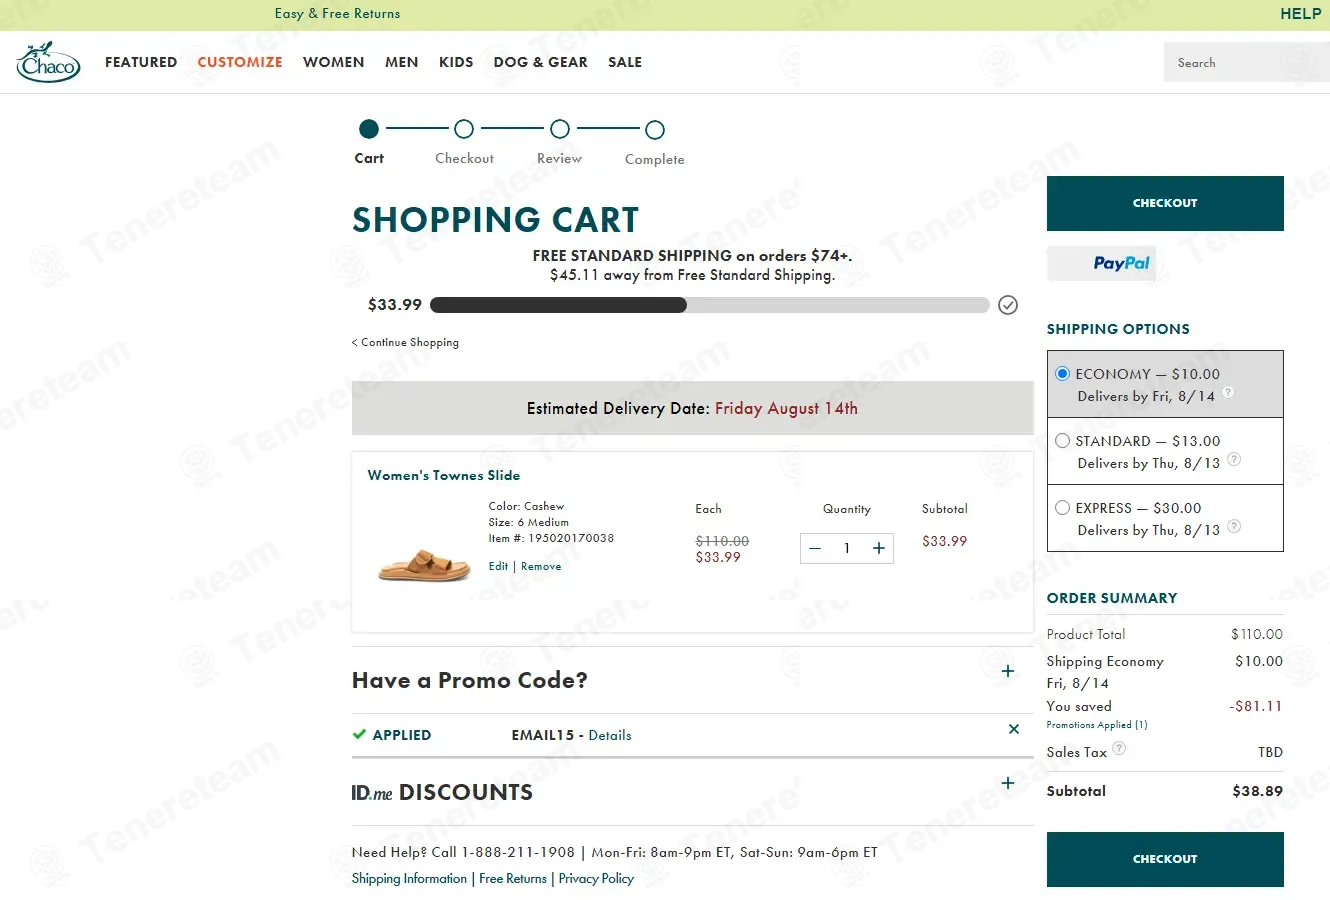Click the Cart step circle
Viewport: 1330px width, 900px height.
click(369, 129)
